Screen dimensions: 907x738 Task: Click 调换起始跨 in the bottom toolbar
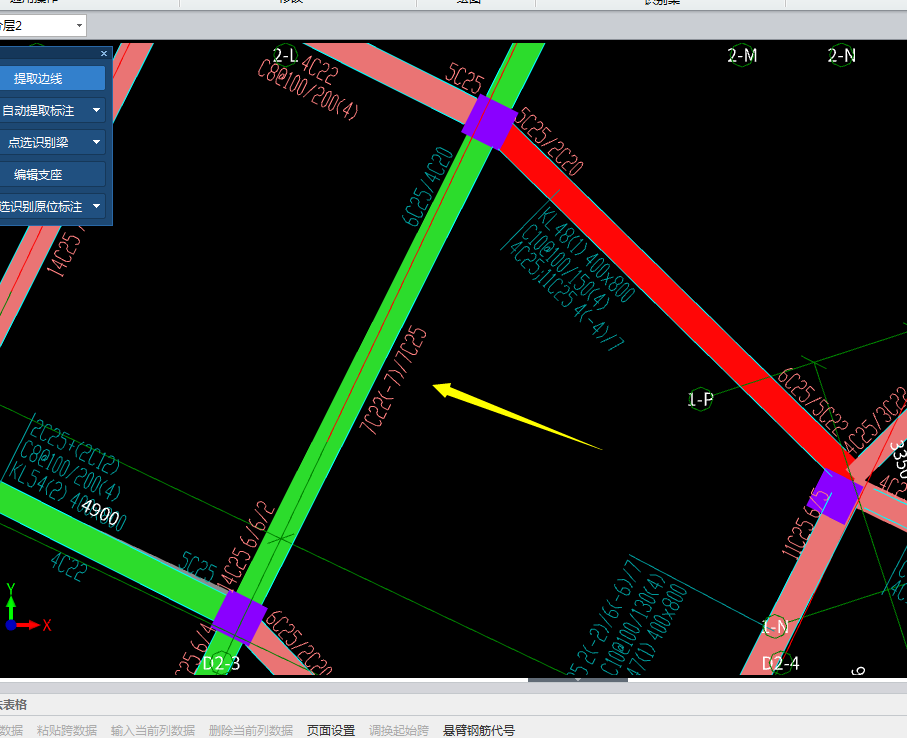399,730
